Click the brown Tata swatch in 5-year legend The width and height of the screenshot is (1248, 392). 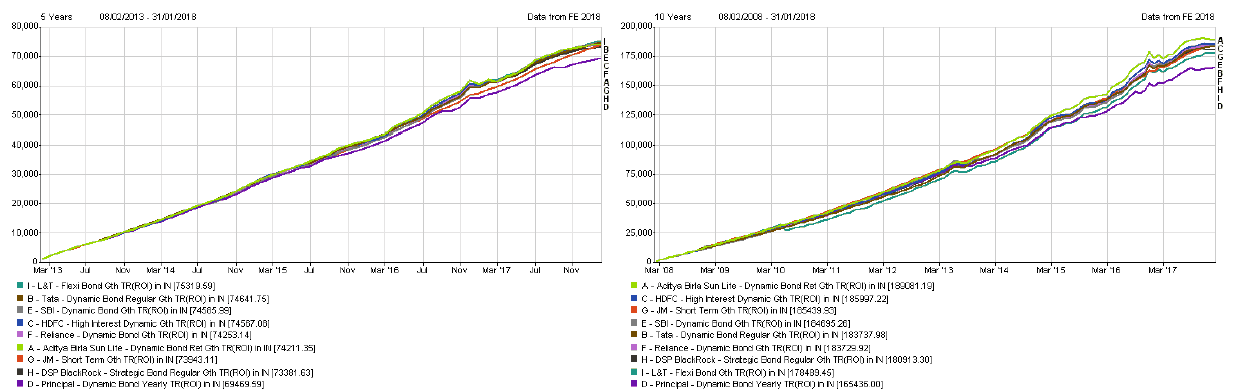pos(21,298)
